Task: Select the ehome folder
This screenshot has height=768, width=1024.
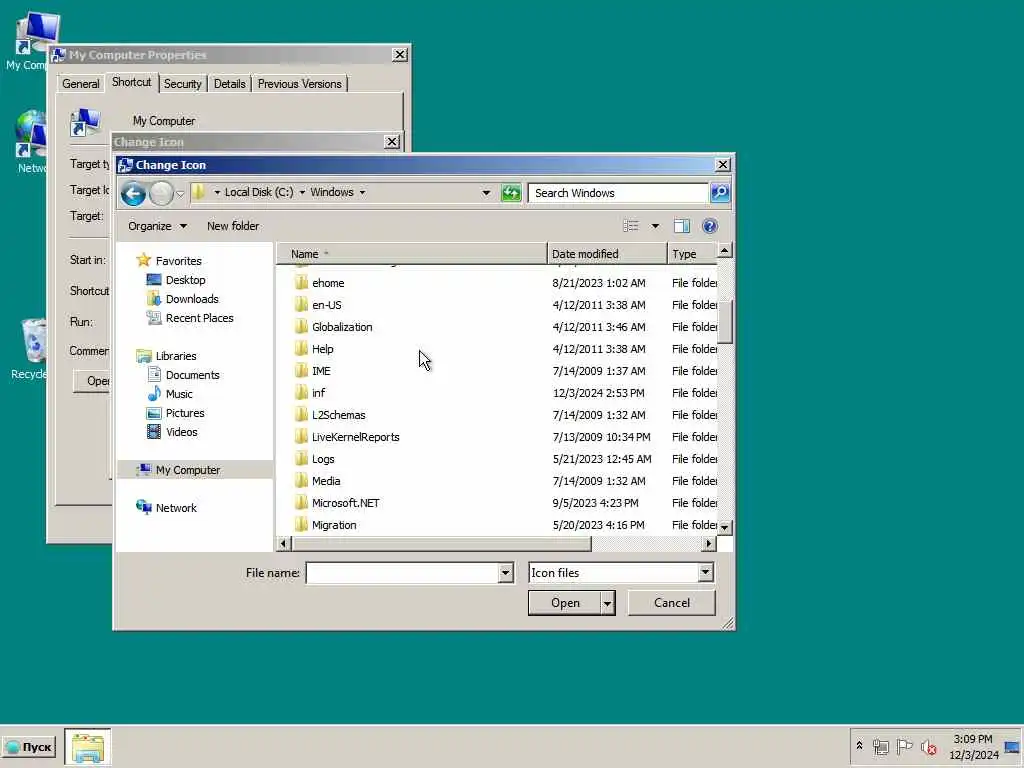Action: (328, 283)
